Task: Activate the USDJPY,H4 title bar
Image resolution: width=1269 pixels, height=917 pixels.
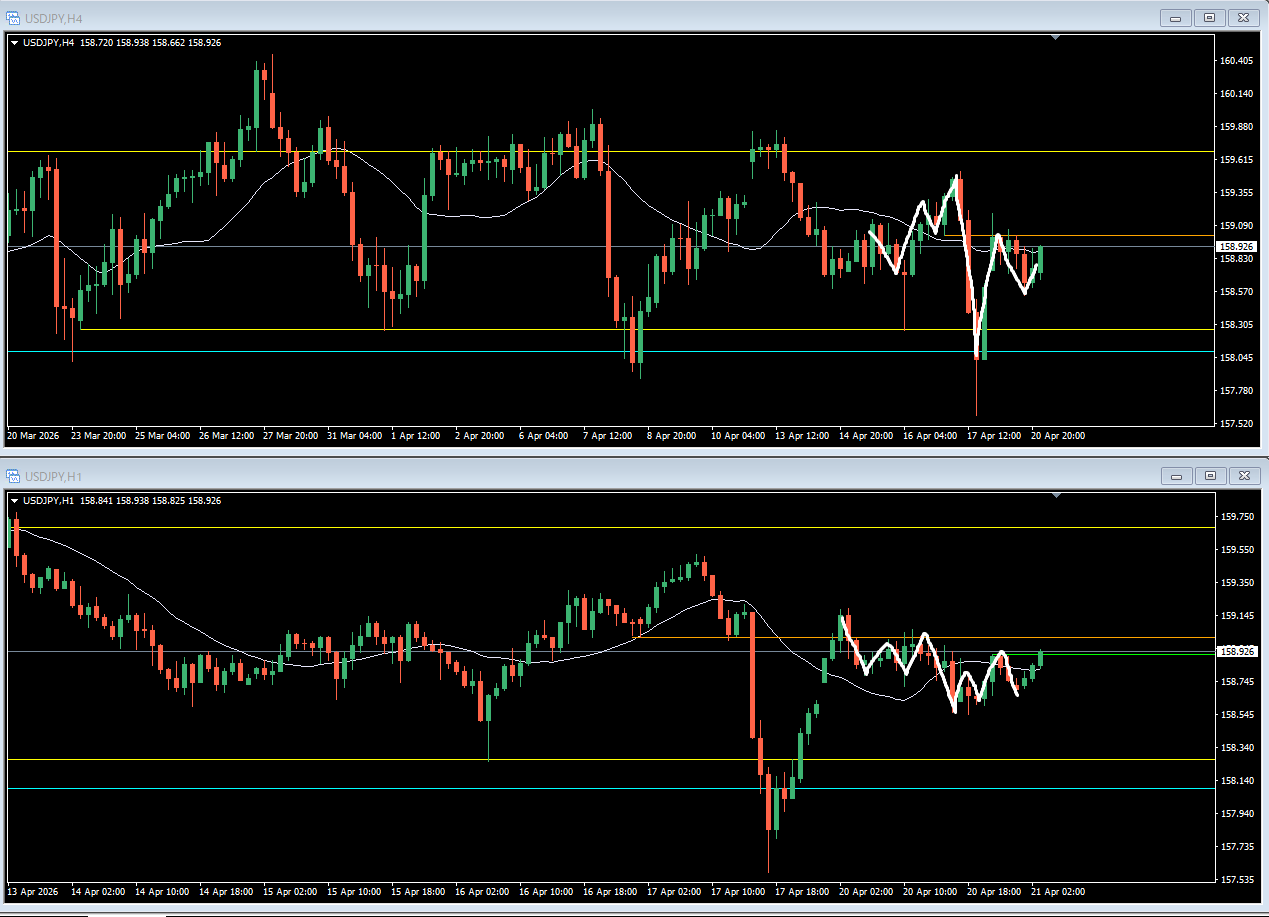Action: coord(580,17)
